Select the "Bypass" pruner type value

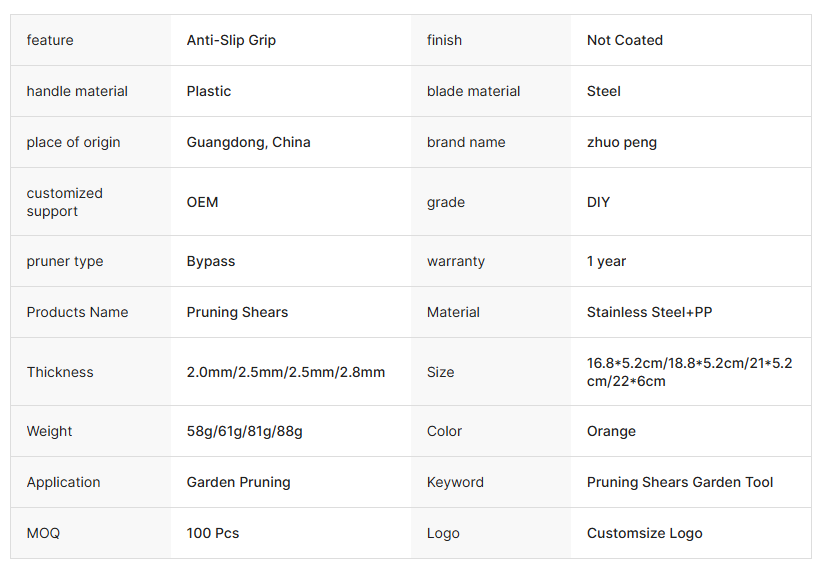tap(210, 261)
